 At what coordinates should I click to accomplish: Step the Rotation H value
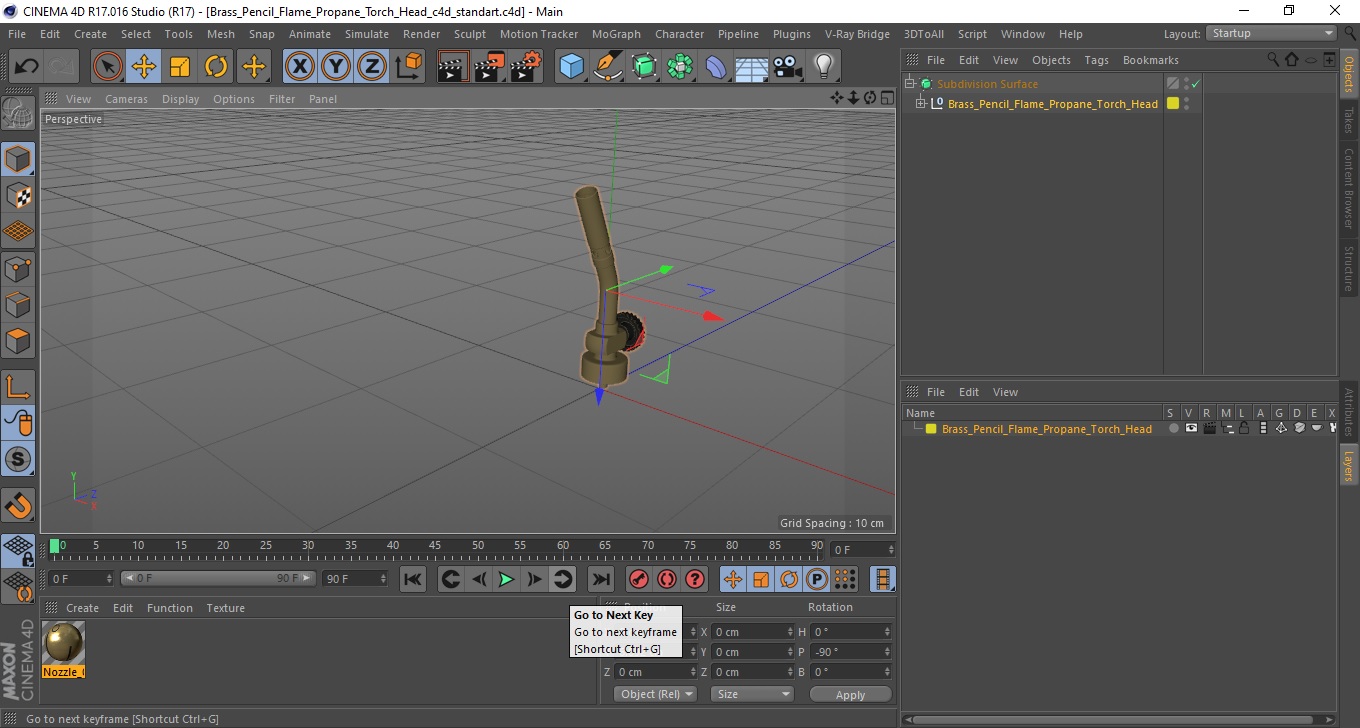pos(887,632)
